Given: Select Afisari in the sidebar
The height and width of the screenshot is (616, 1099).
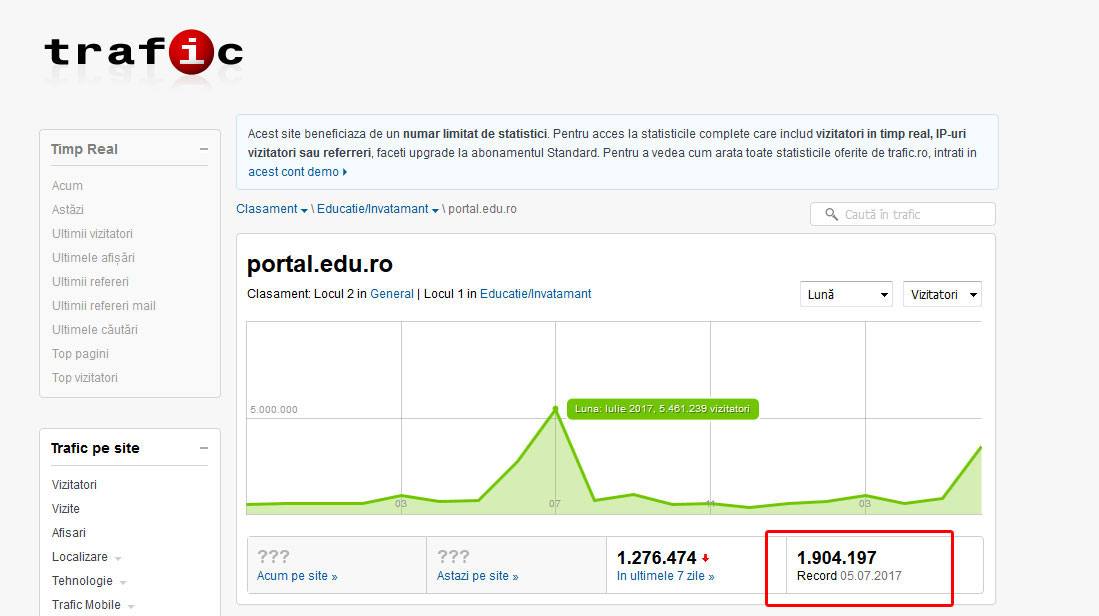Looking at the screenshot, I should [x=69, y=533].
